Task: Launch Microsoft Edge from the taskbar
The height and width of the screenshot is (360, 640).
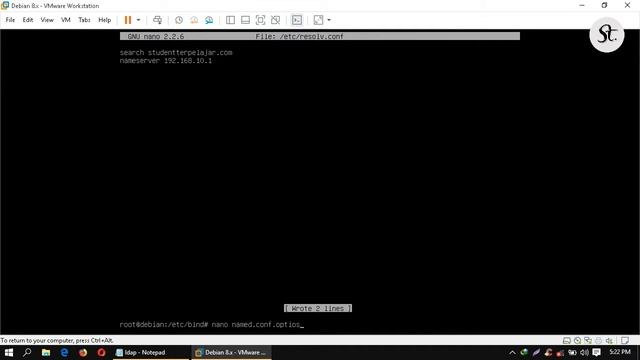Action: tap(64, 352)
